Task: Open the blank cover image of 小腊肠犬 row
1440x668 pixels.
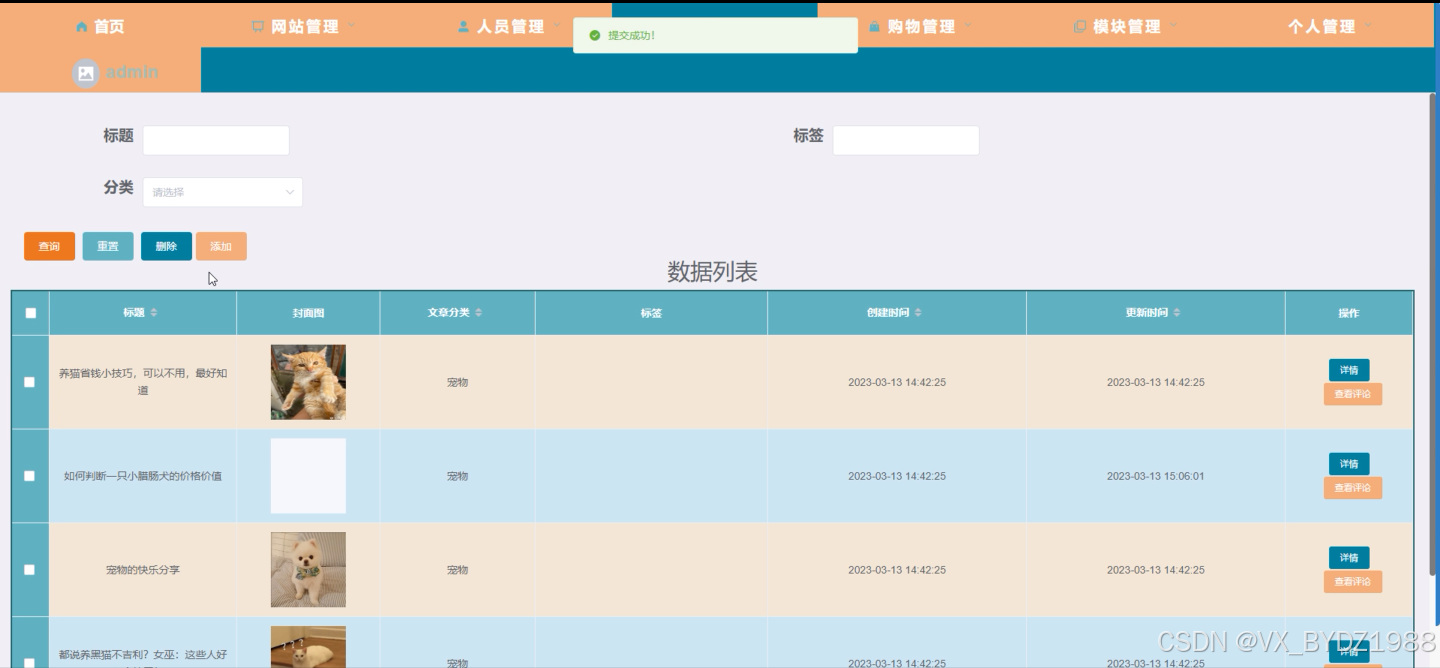Action: (x=308, y=476)
